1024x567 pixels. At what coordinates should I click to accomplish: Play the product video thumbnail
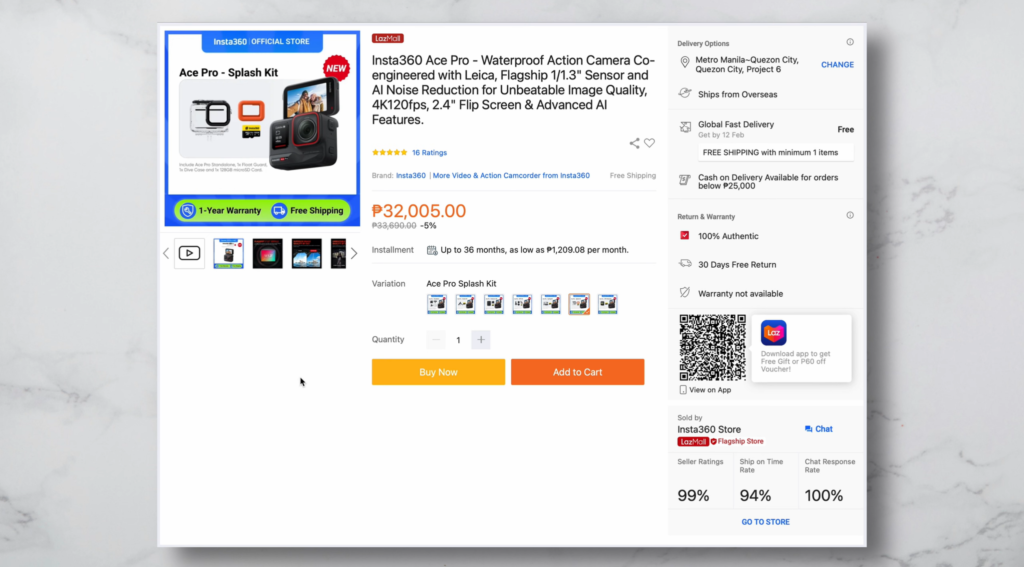189,253
